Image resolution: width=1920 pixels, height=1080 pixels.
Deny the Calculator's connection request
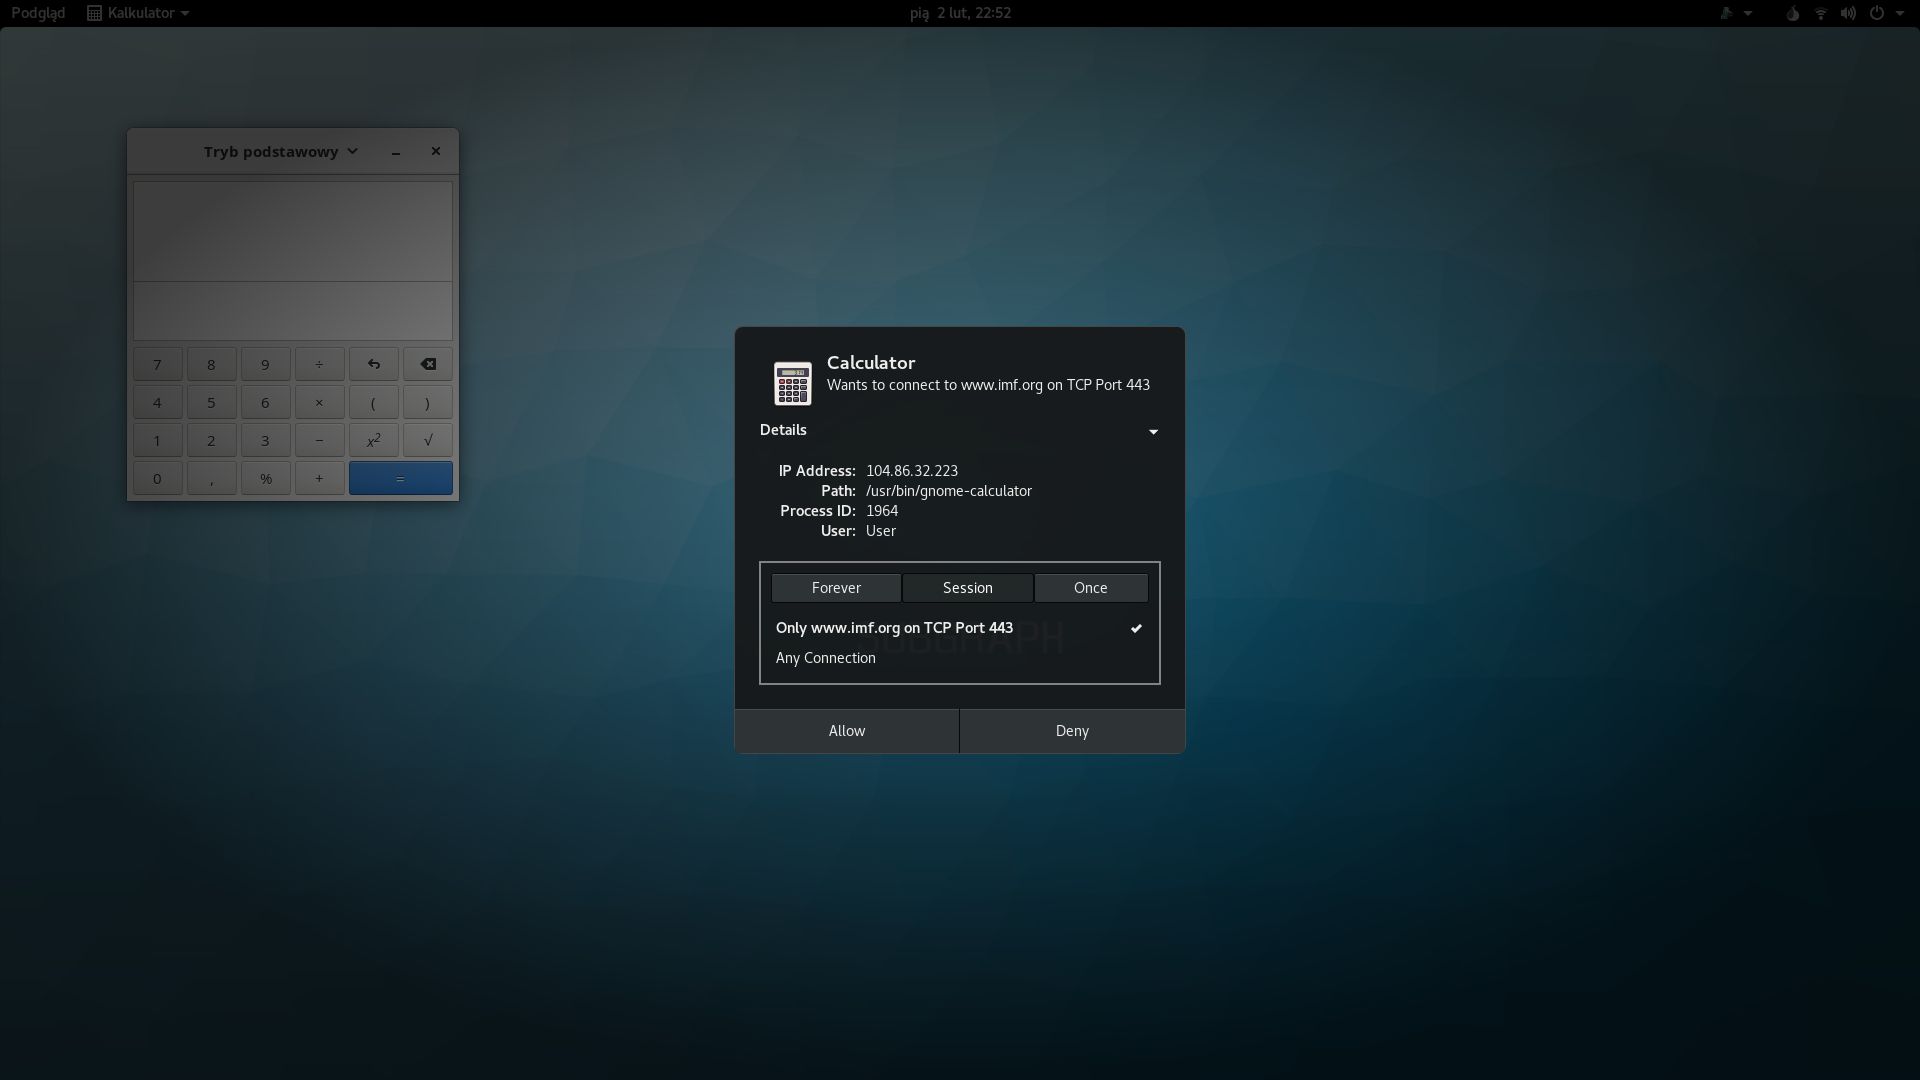pyautogui.click(x=1071, y=730)
